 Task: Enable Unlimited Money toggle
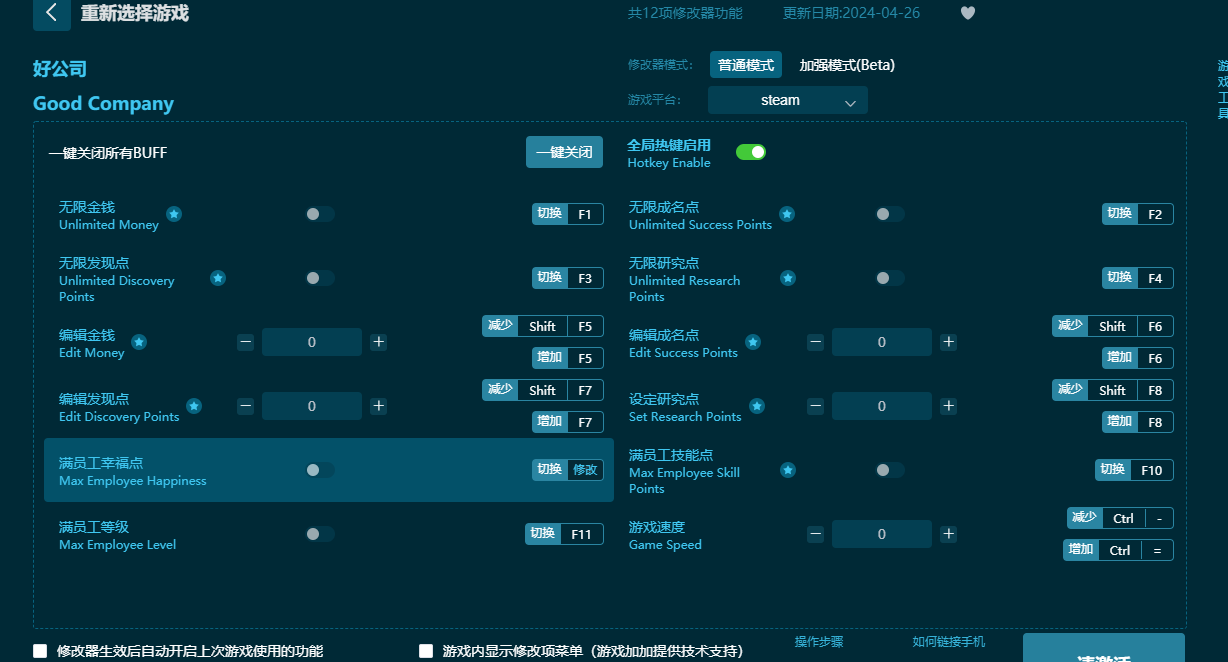pyautogui.click(x=320, y=214)
